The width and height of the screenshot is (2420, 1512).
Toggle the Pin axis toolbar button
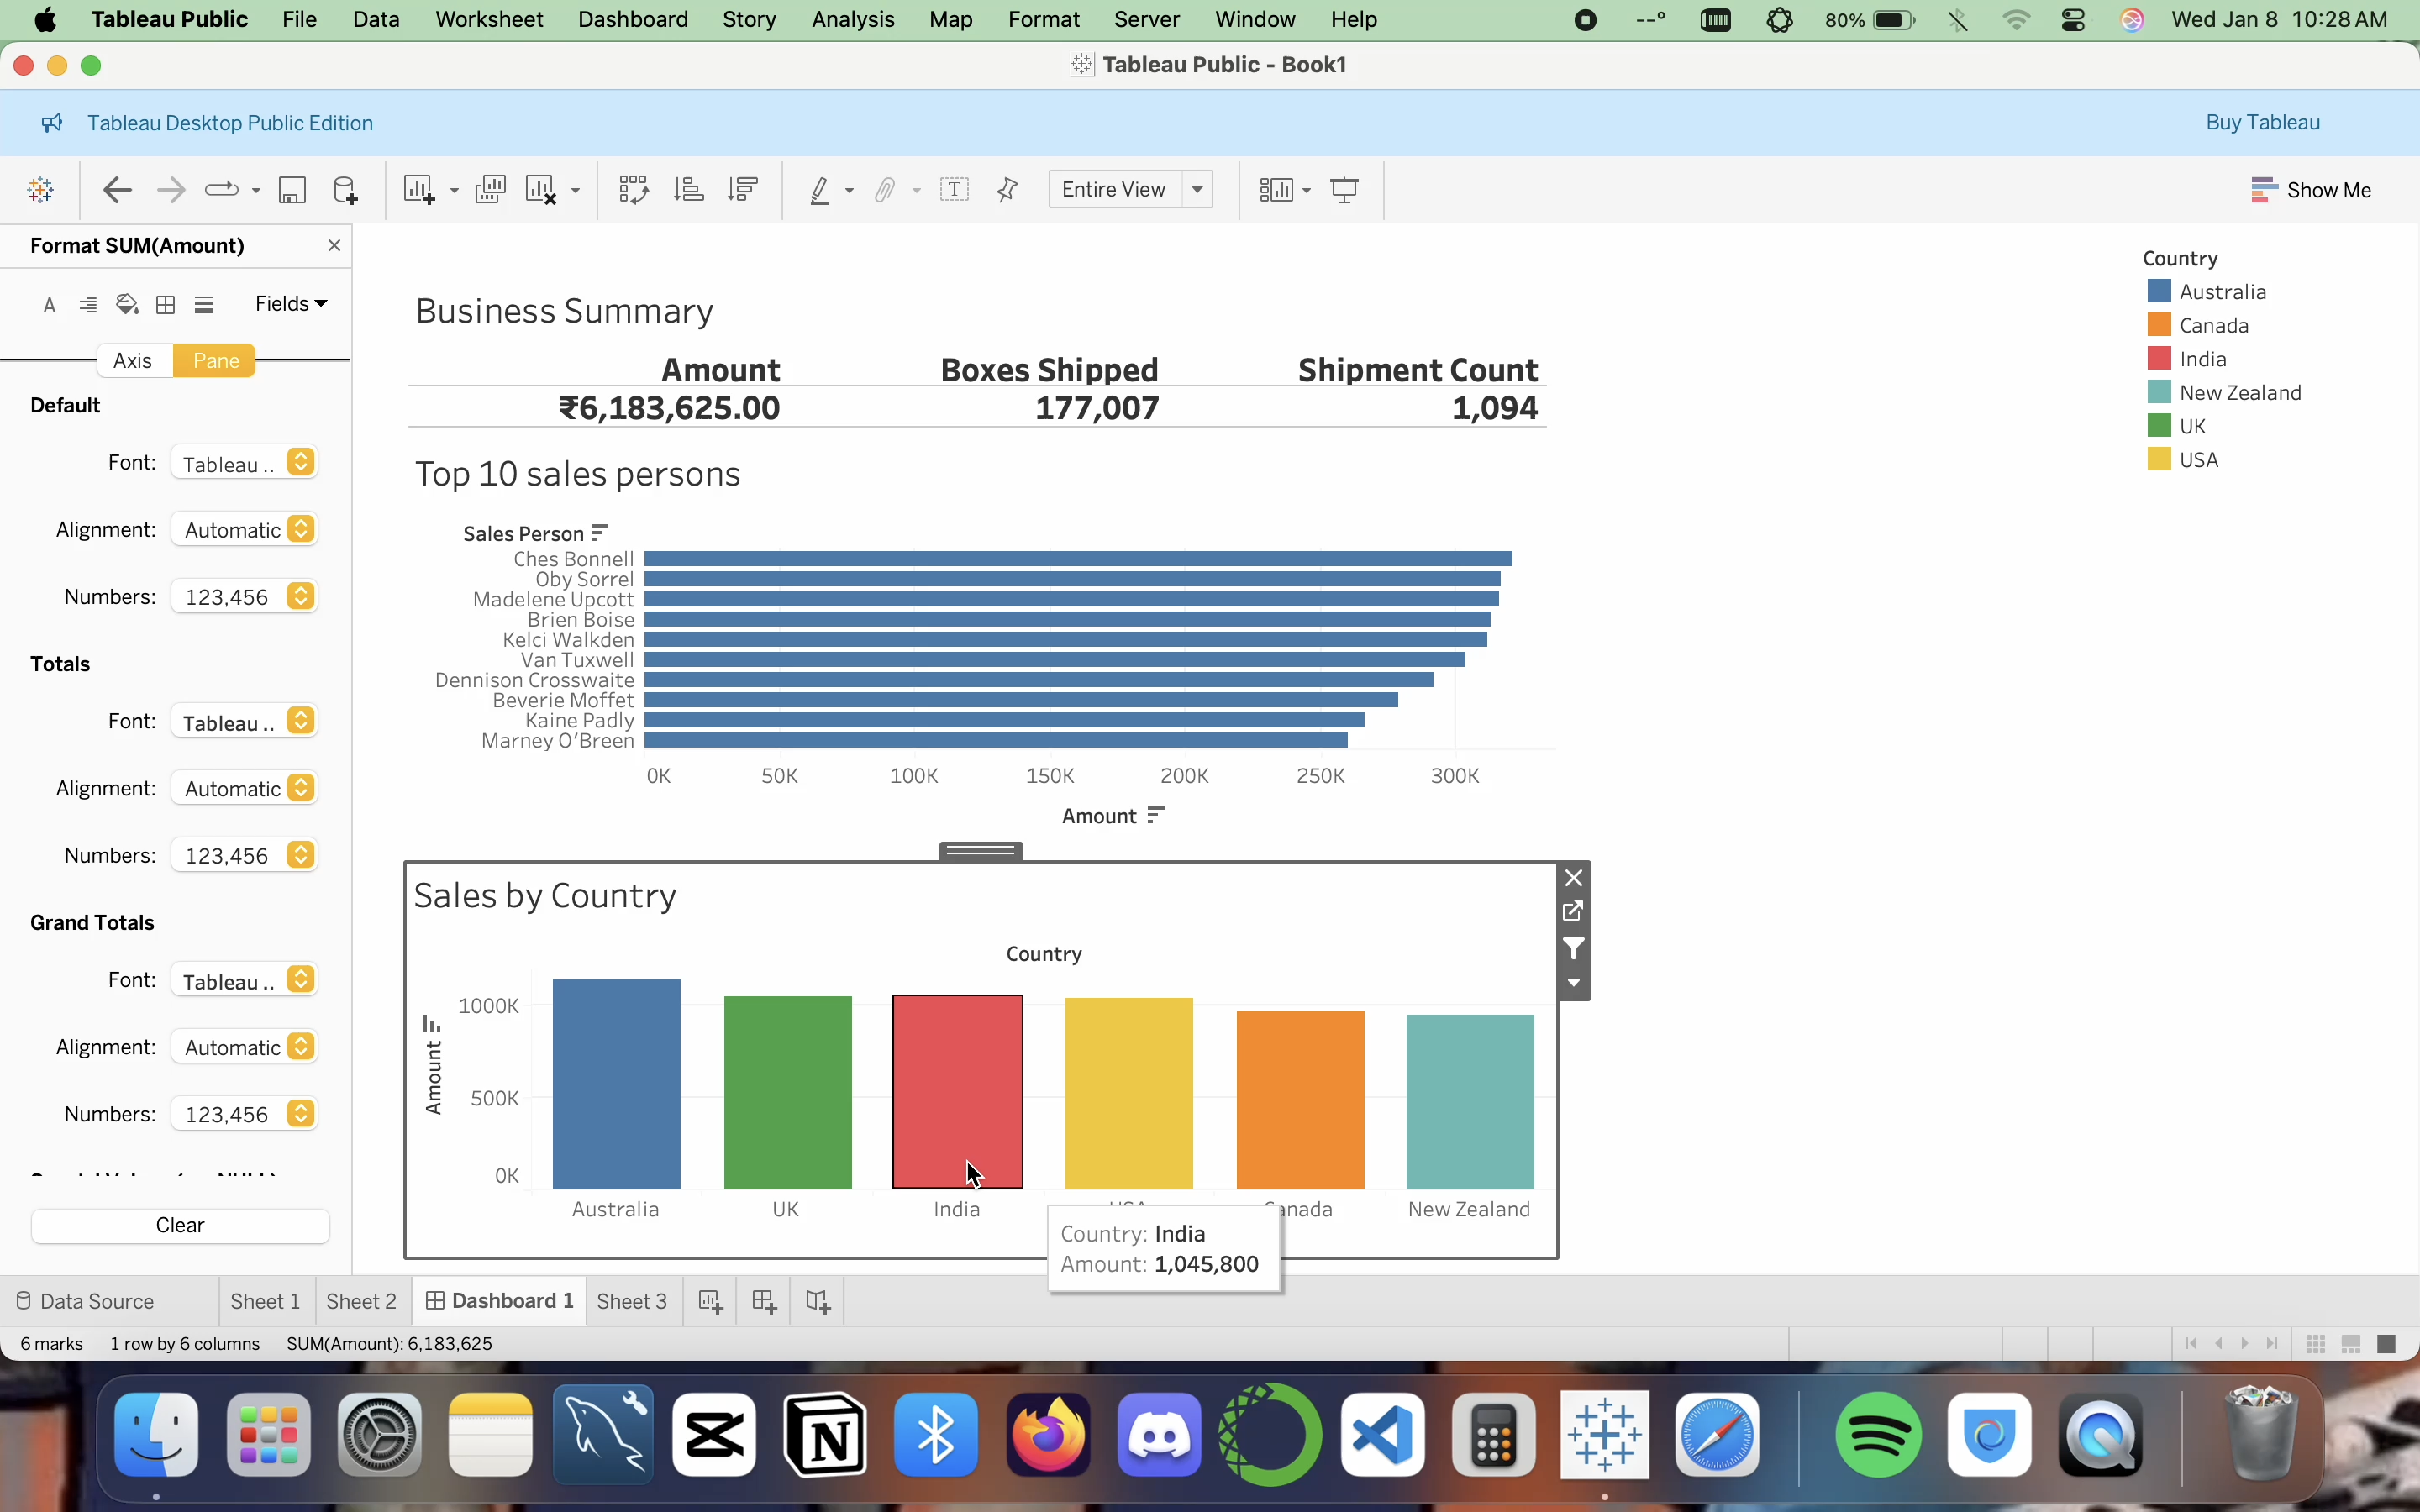click(1007, 190)
